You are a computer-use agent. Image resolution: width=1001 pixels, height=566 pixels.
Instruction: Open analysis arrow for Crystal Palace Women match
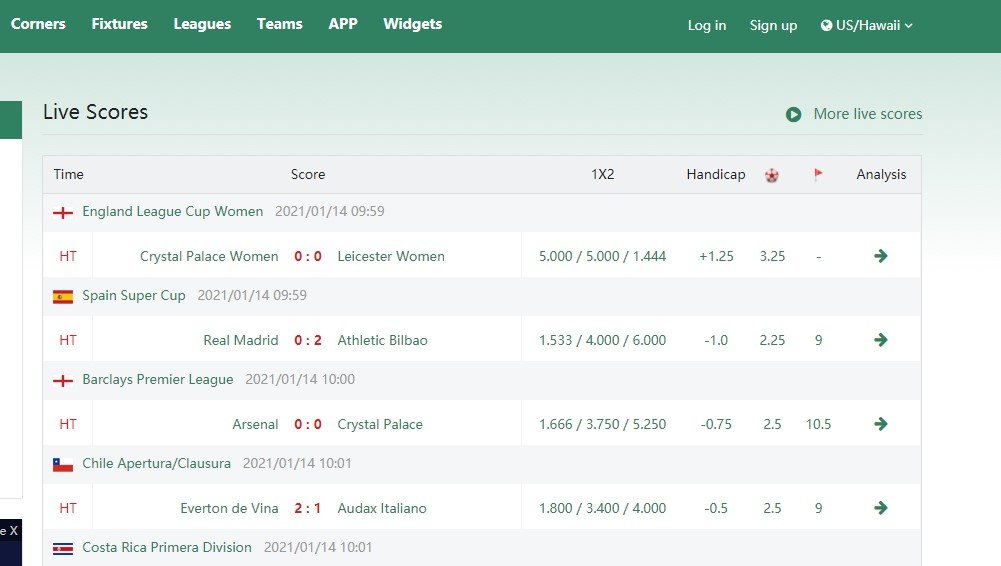click(880, 256)
